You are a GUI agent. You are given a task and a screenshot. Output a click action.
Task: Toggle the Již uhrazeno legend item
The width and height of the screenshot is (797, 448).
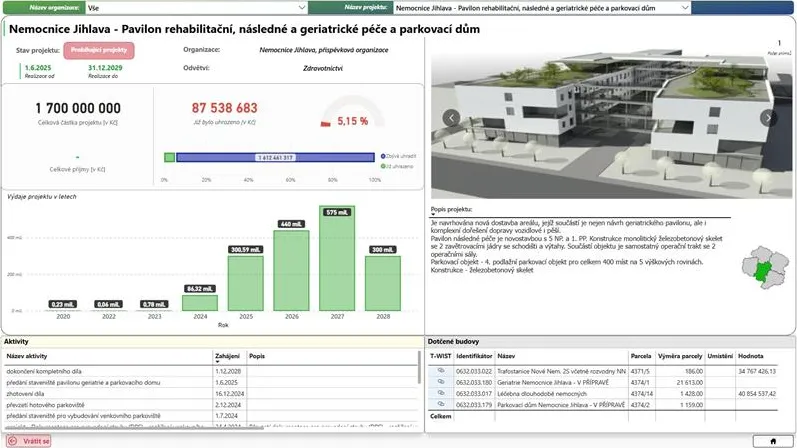(x=398, y=165)
